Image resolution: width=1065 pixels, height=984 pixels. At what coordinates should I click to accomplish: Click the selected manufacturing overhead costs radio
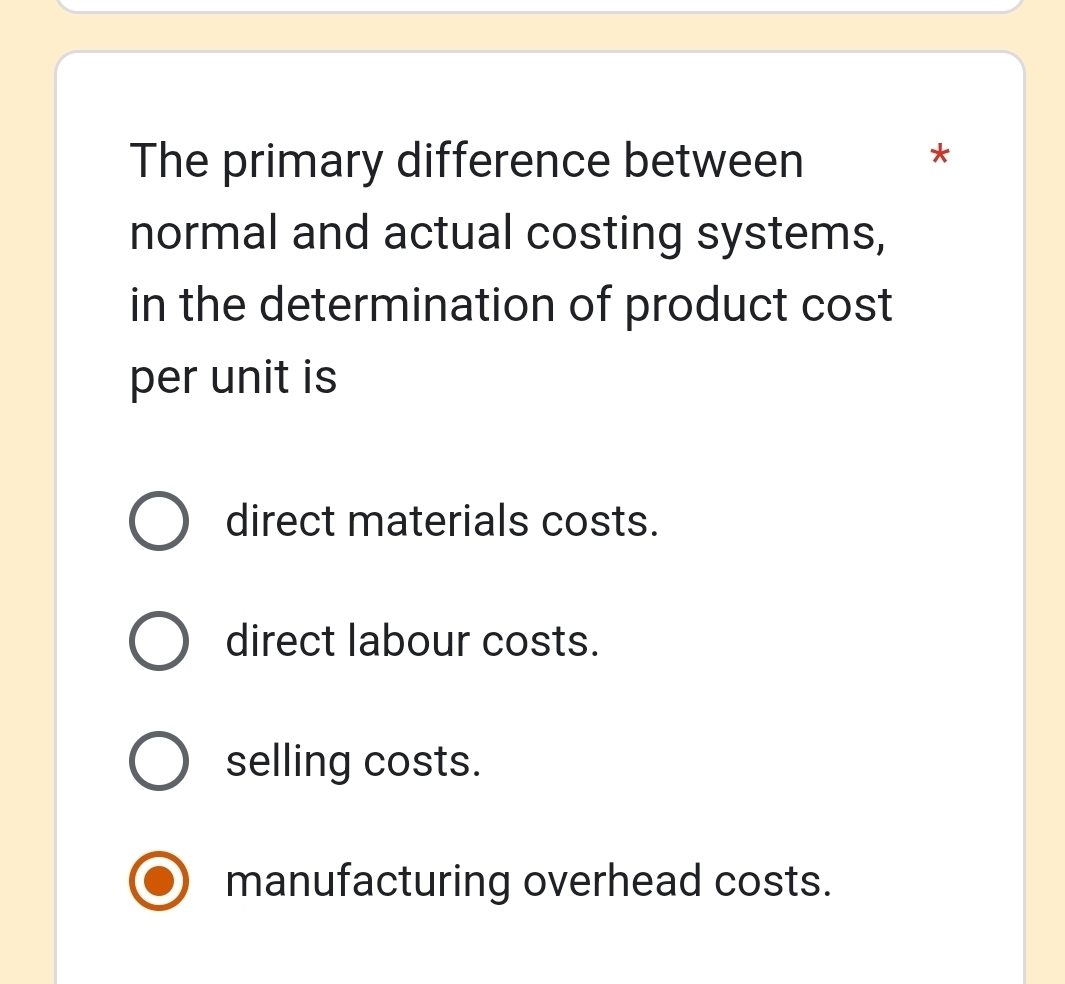pyautogui.click(x=158, y=882)
